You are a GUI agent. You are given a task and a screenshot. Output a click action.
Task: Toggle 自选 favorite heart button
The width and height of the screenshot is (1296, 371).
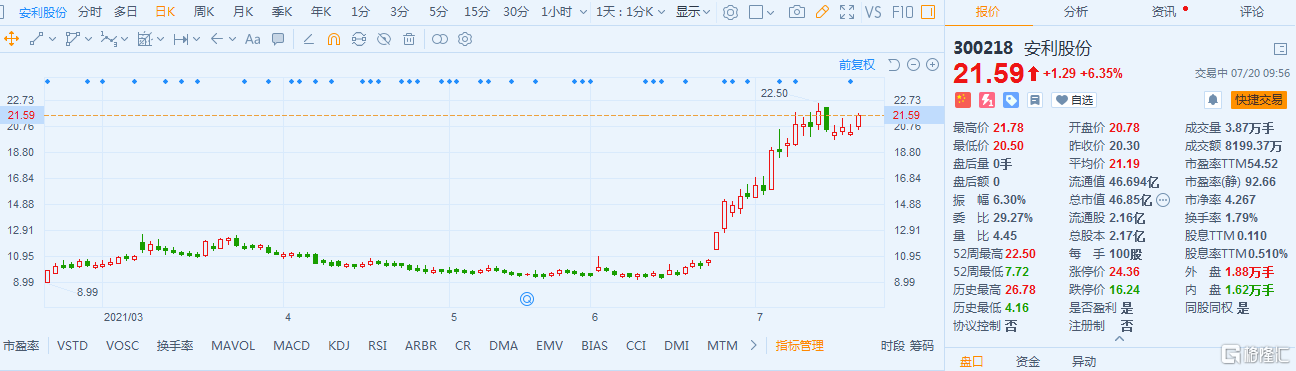[x=1074, y=100]
